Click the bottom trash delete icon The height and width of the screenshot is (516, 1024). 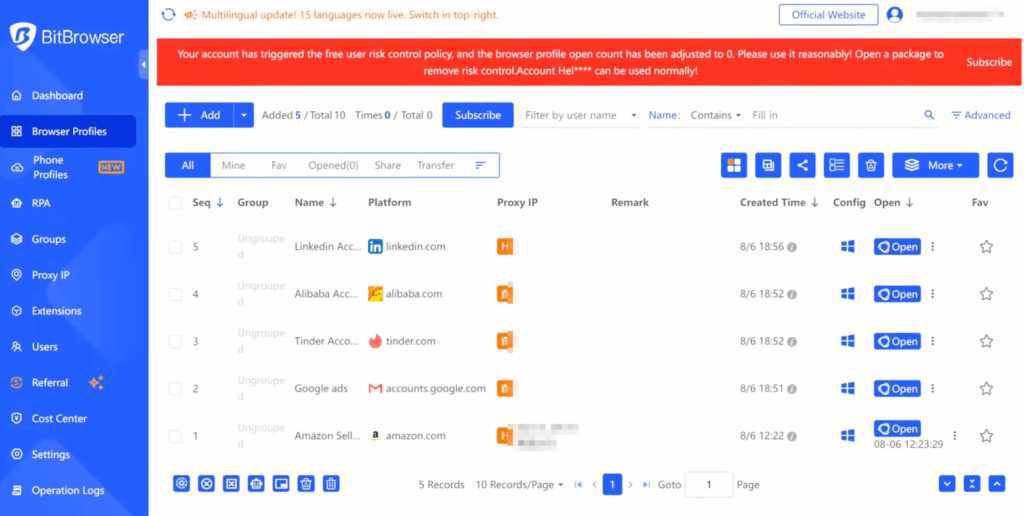331,484
